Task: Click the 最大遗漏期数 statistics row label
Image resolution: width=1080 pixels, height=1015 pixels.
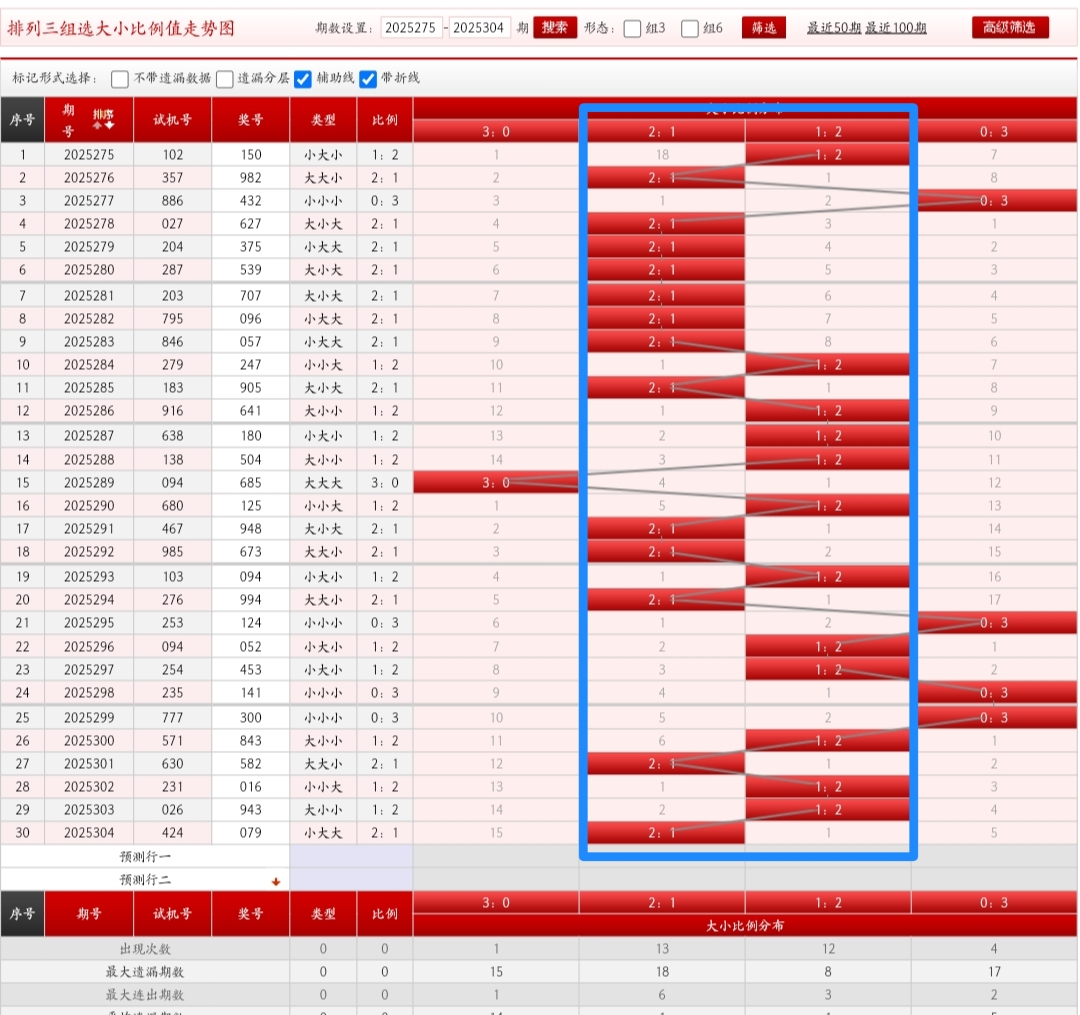Action: click(145, 972)
